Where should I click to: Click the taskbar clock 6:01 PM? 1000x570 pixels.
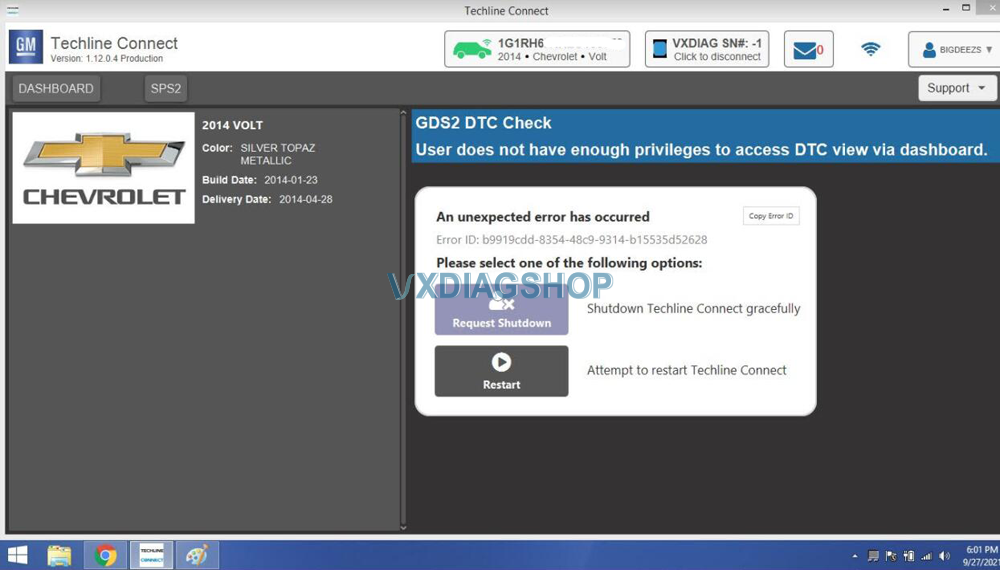pos(982,550)
